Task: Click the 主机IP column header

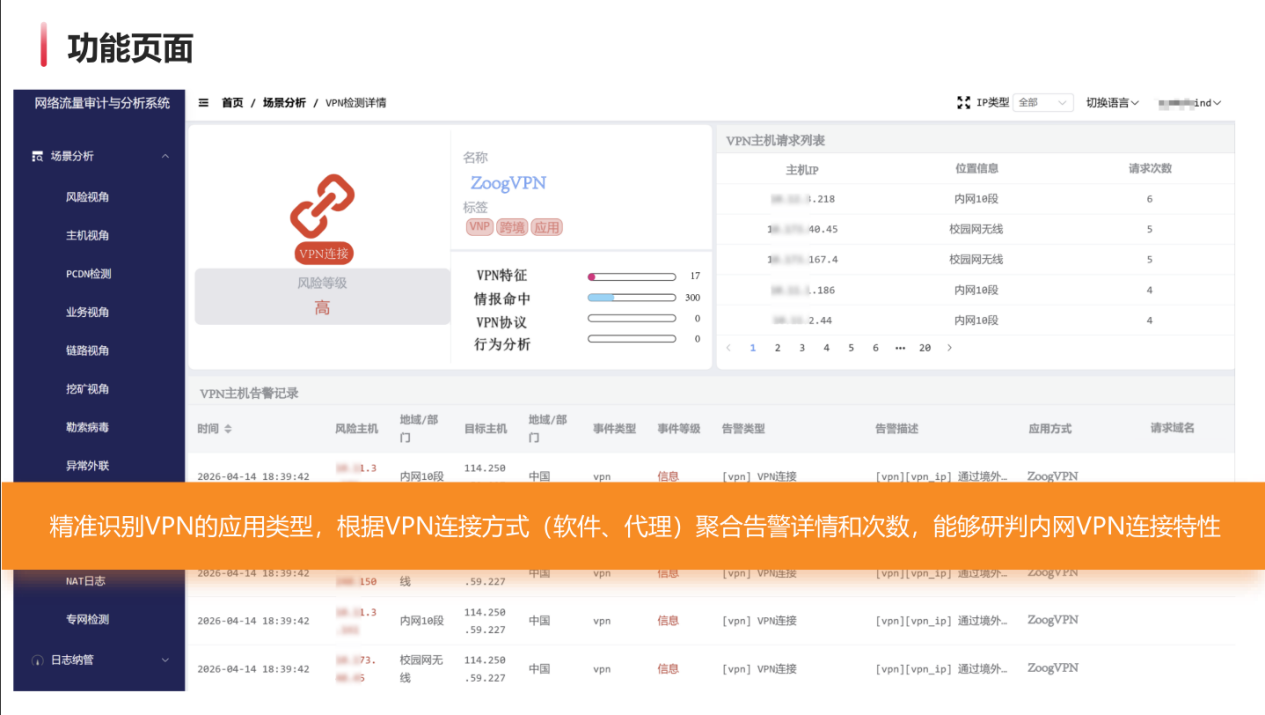Action: pos(802,169)
